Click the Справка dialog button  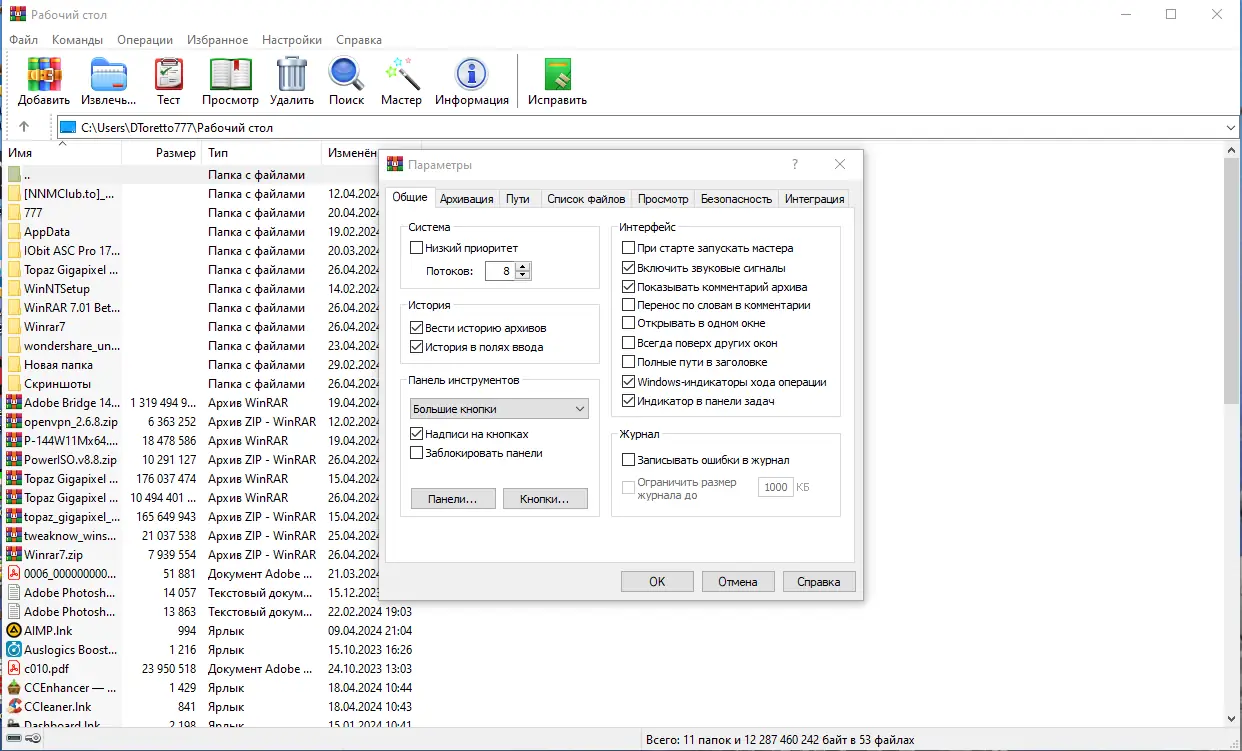point(819,582)
